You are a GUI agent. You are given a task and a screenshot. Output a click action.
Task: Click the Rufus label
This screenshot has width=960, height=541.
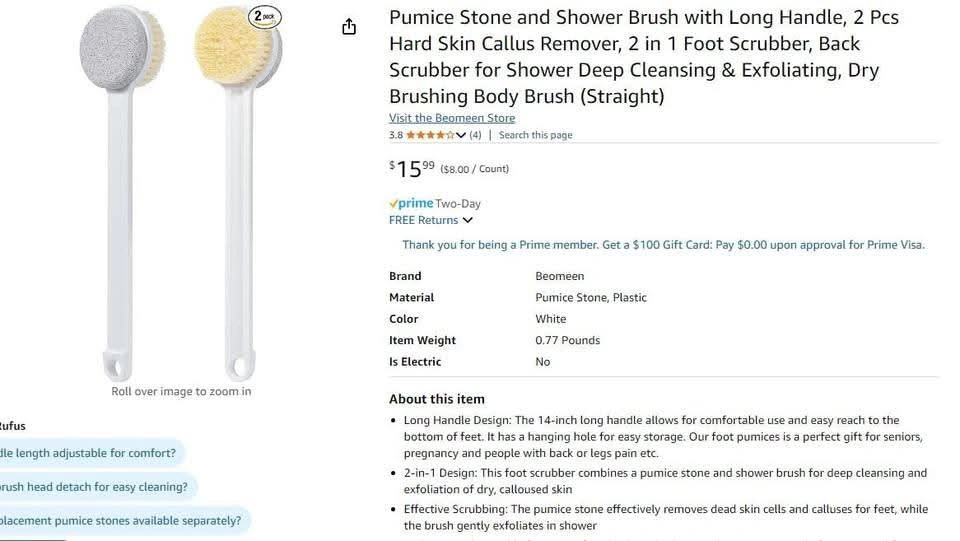coord(13,426)
